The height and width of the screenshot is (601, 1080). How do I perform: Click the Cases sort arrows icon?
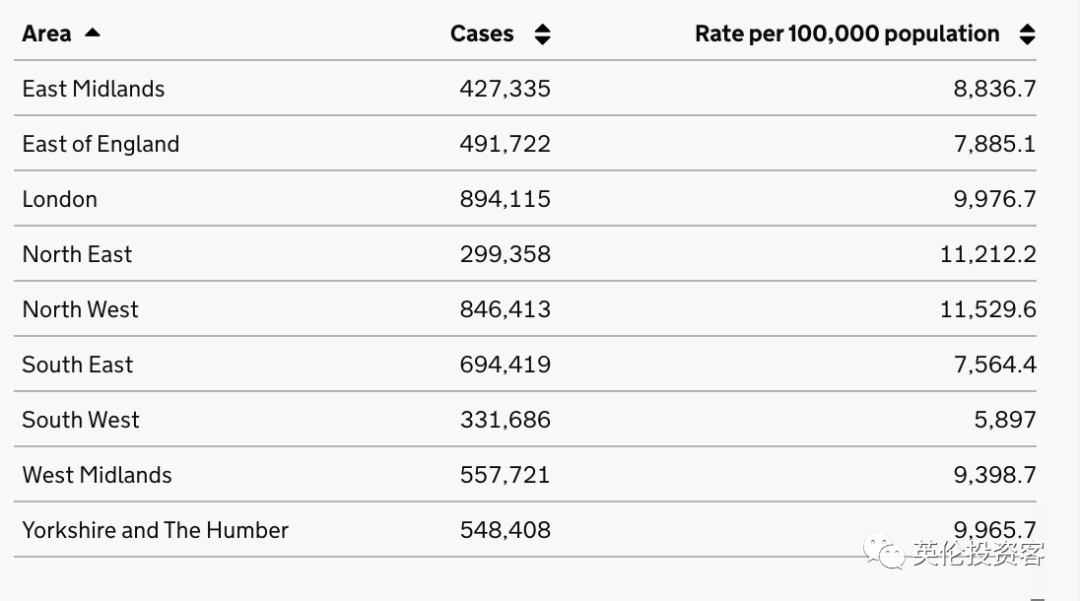point(542,34)
